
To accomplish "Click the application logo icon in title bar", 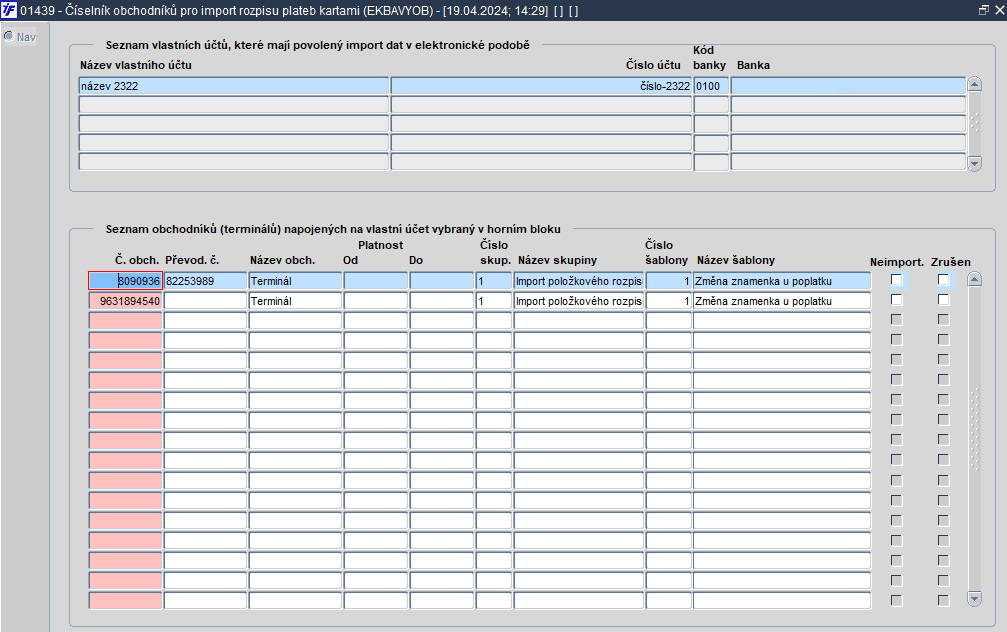I will 9,10.
